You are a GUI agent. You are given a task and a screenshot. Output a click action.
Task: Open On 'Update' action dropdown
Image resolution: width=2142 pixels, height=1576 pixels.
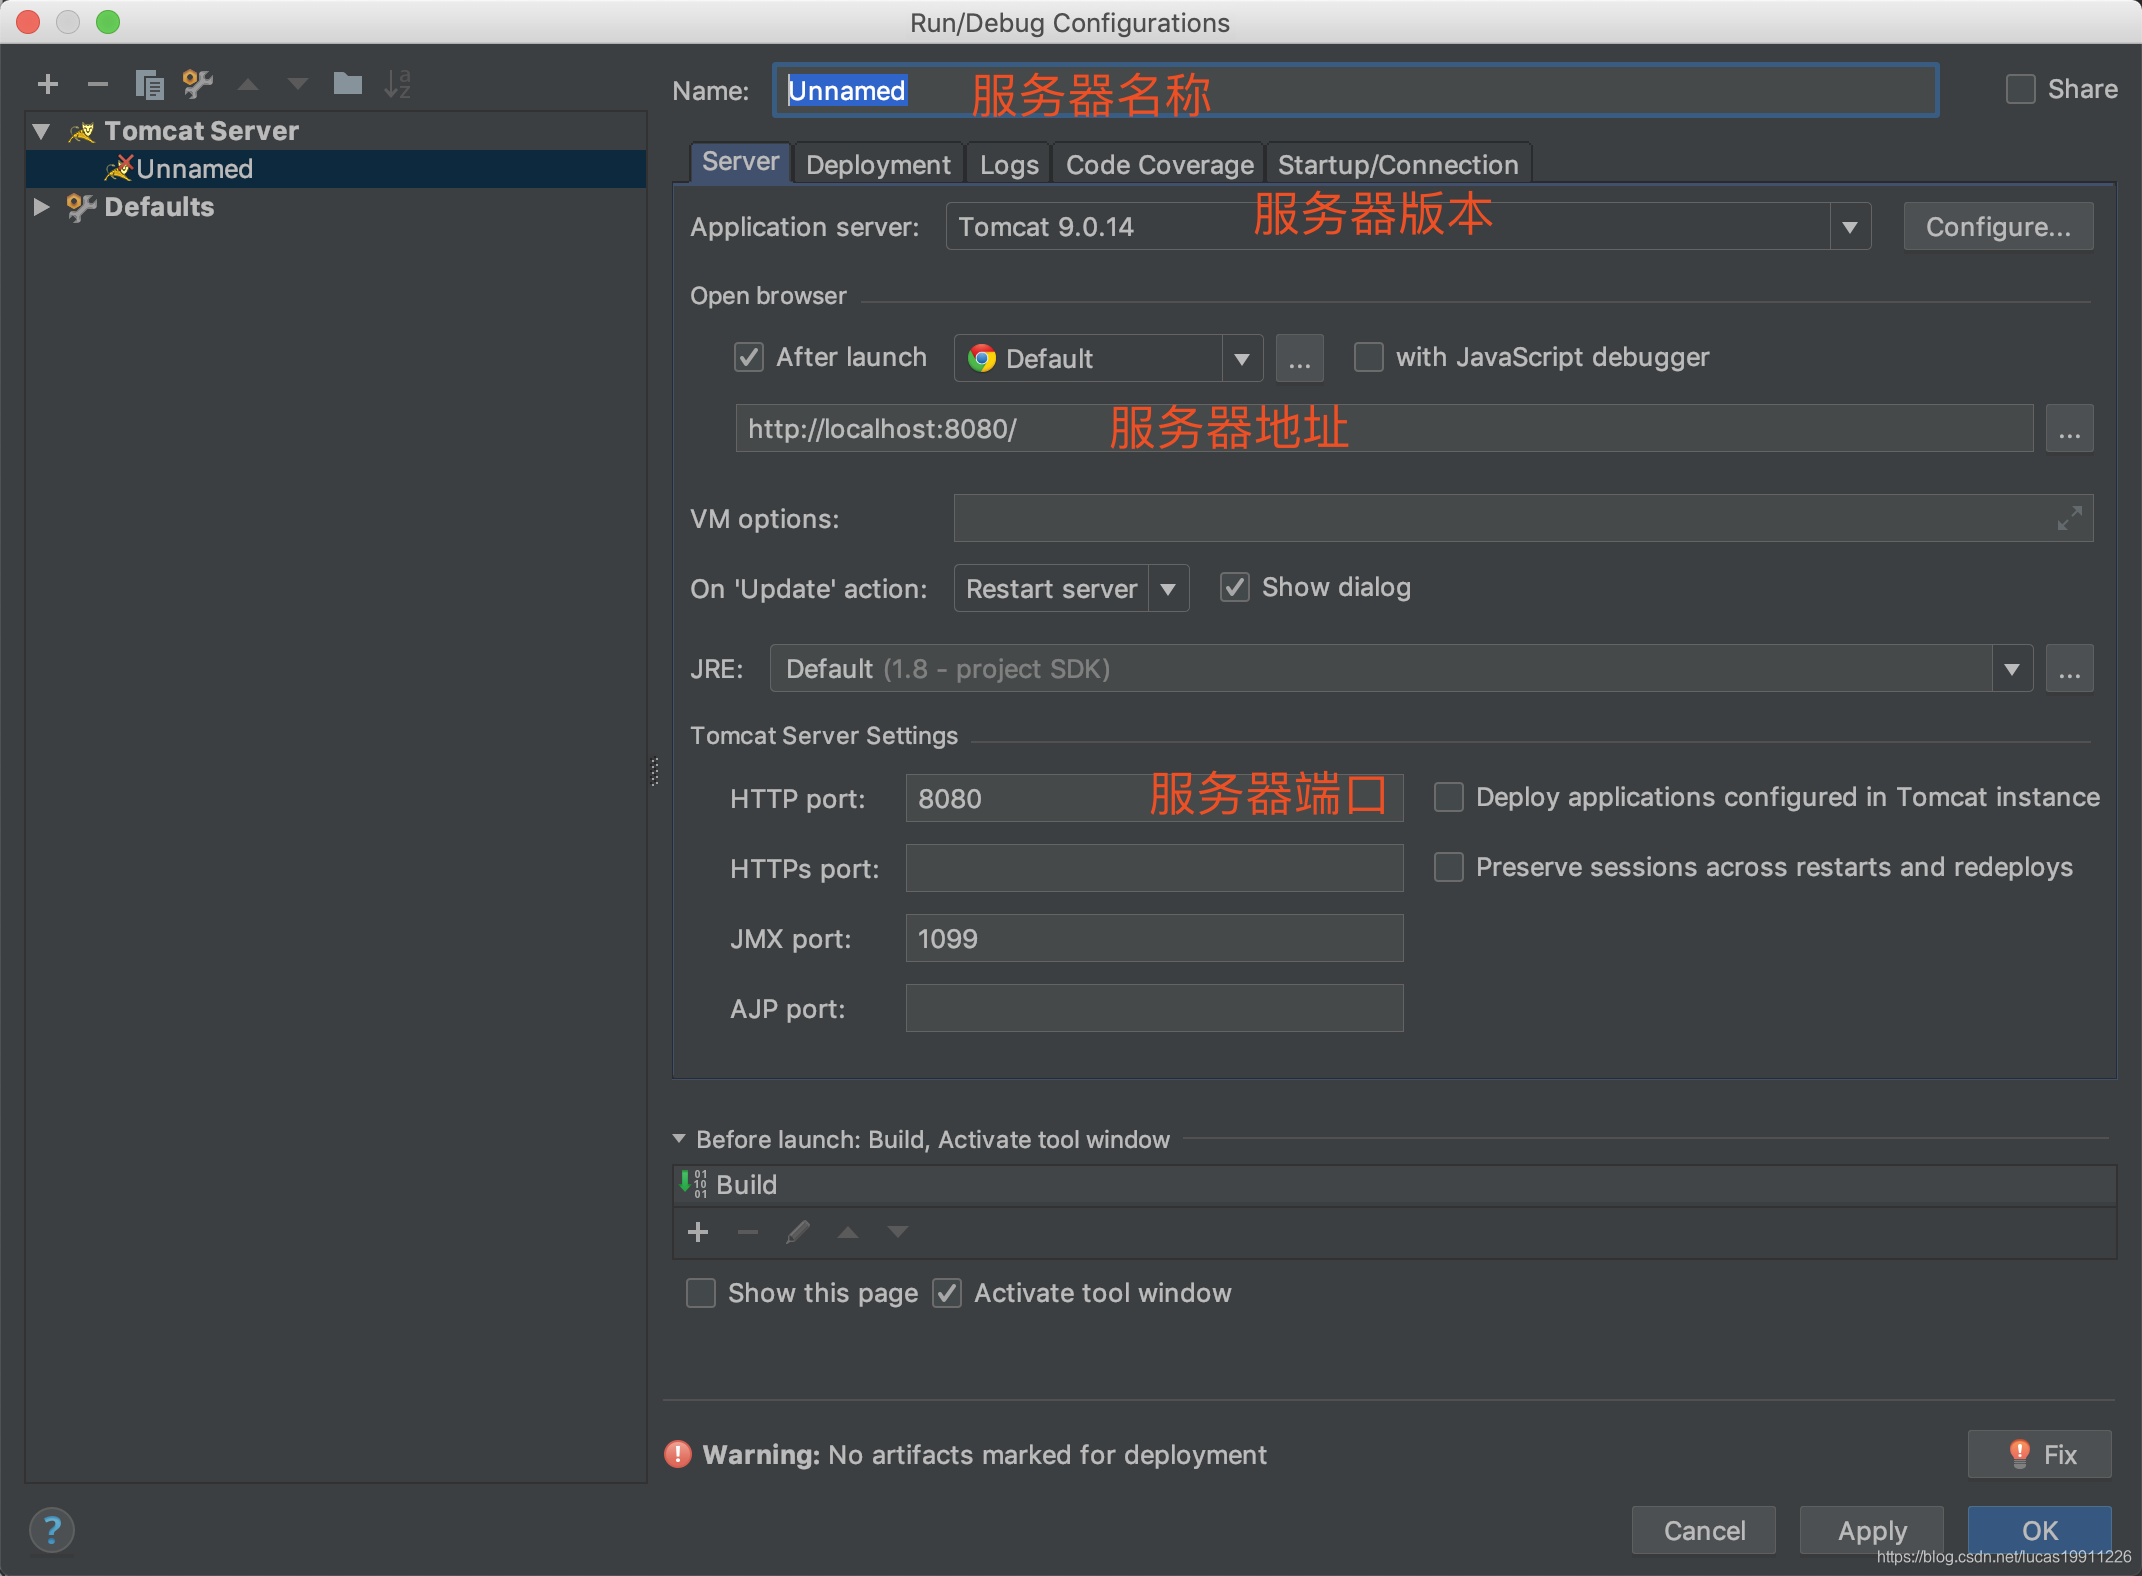coord(1168,588)
